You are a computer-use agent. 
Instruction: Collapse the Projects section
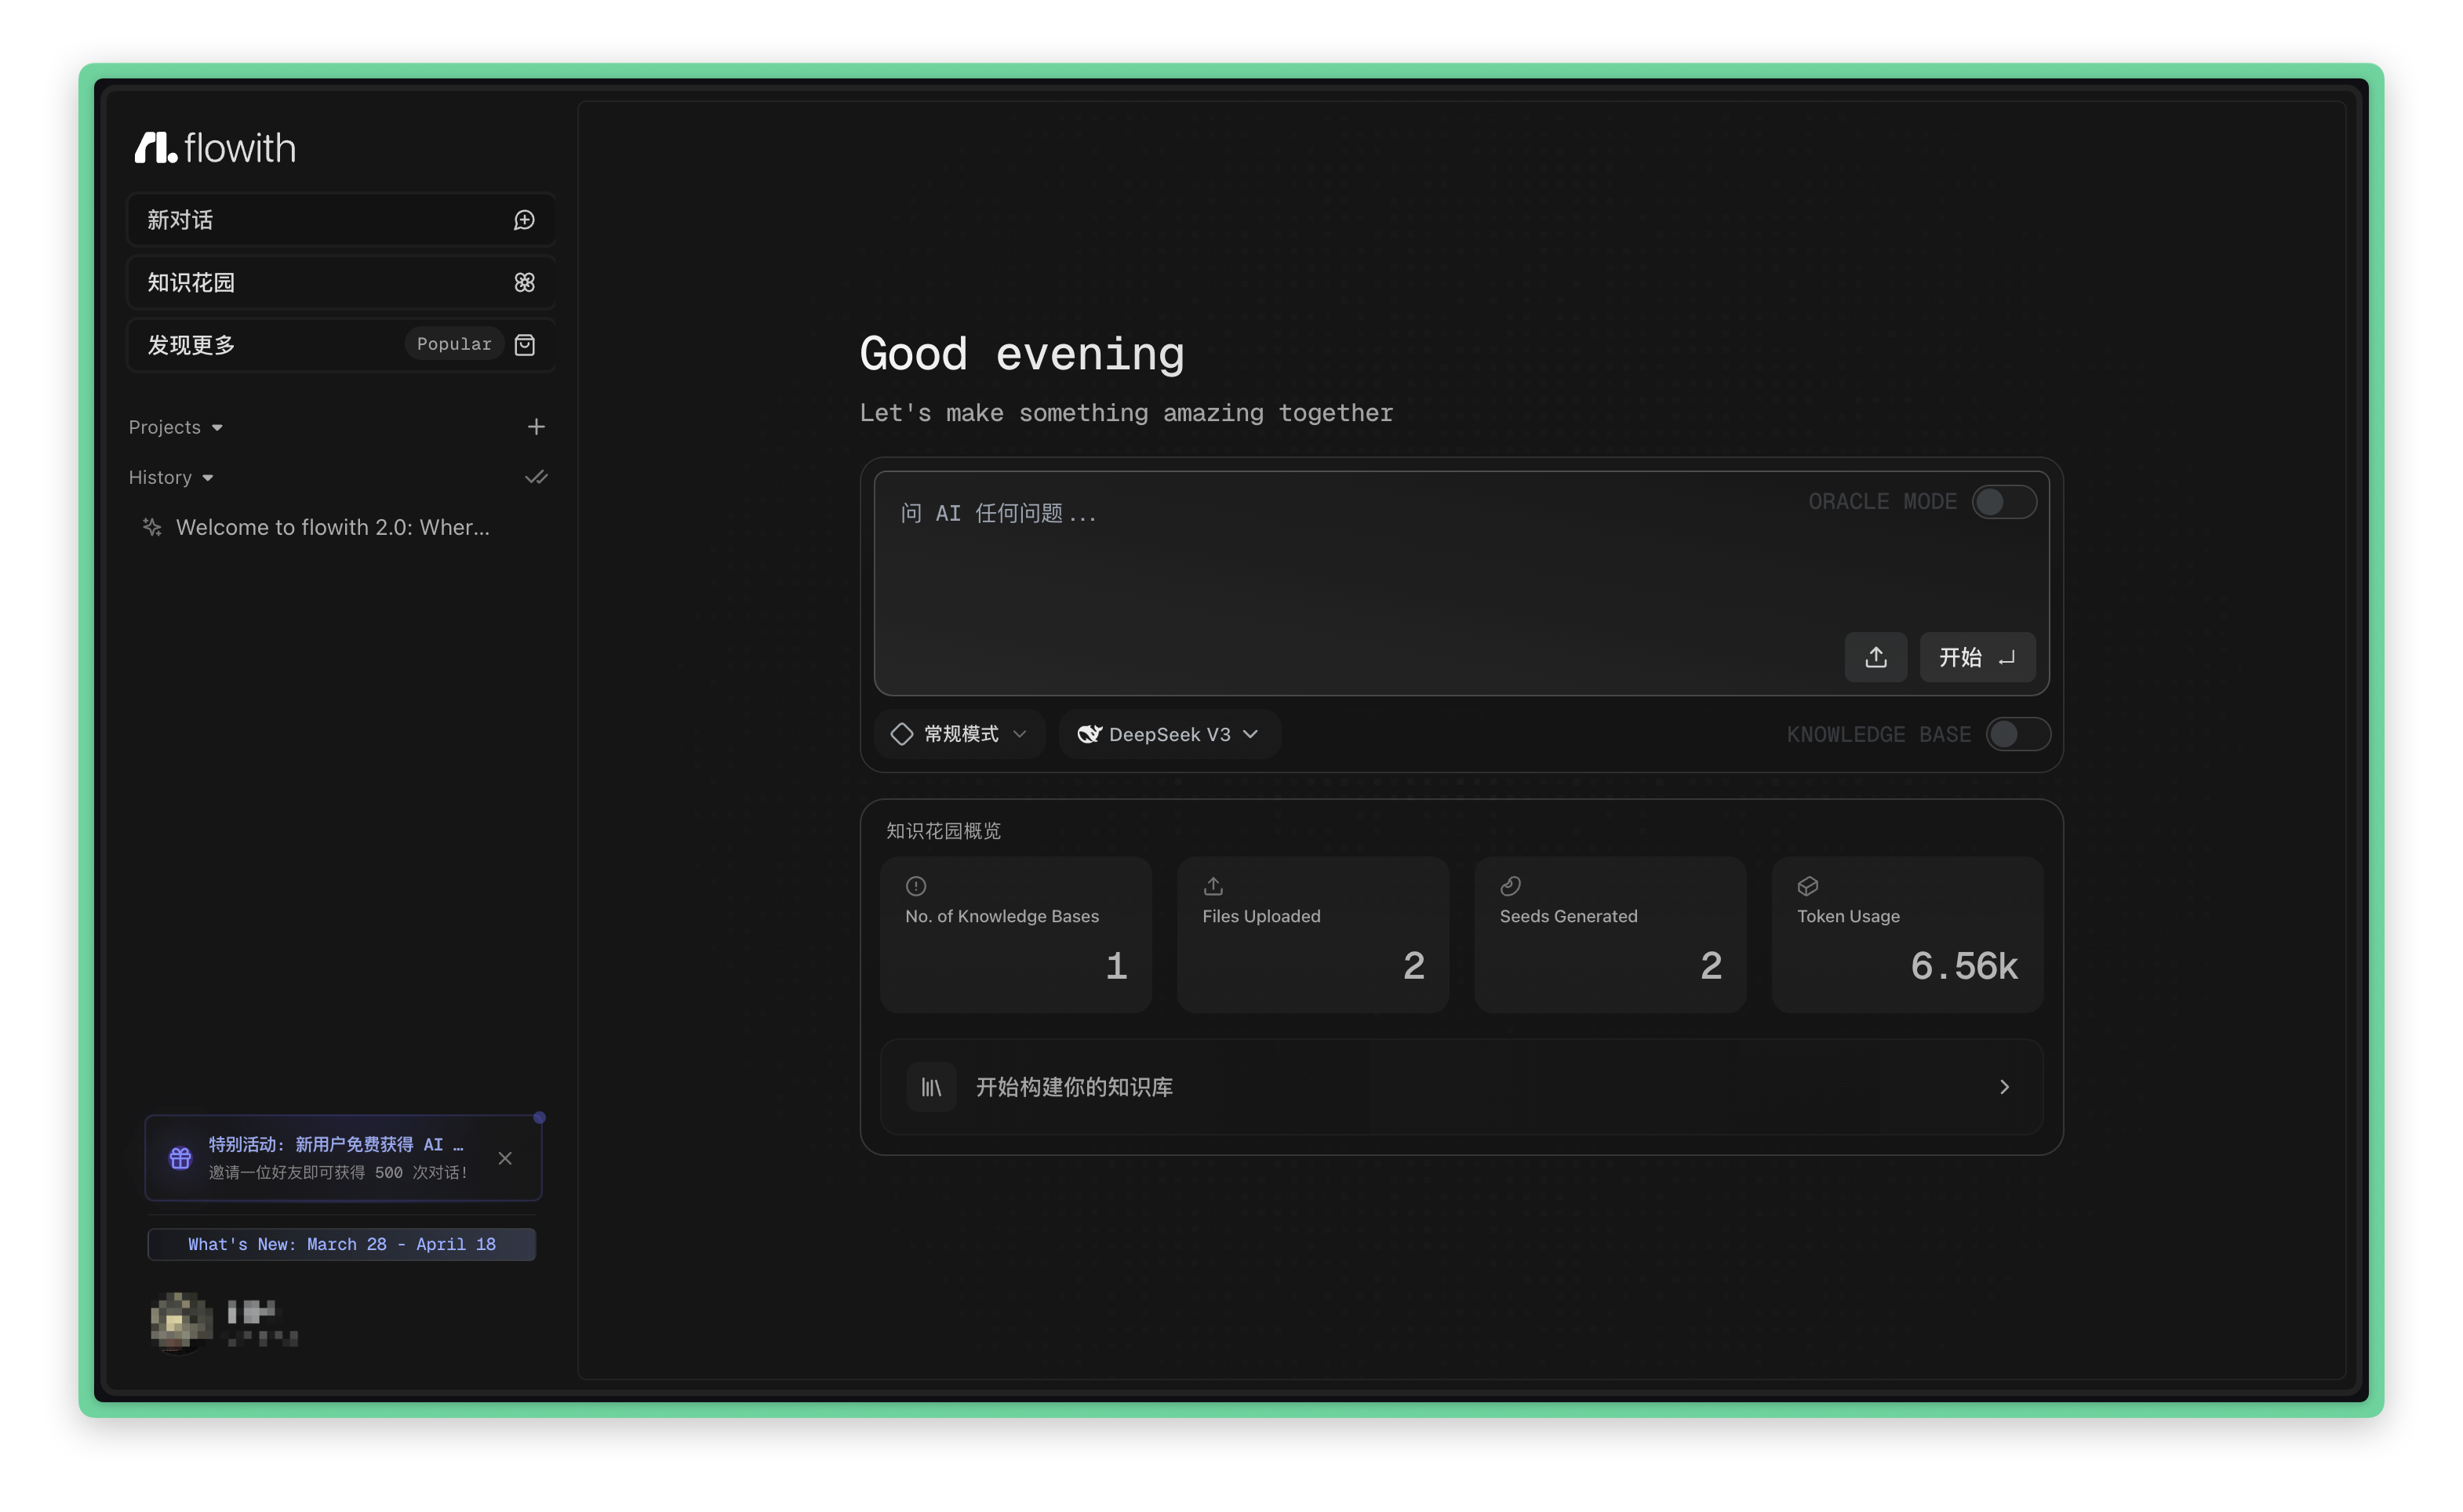tap(176, 428)
